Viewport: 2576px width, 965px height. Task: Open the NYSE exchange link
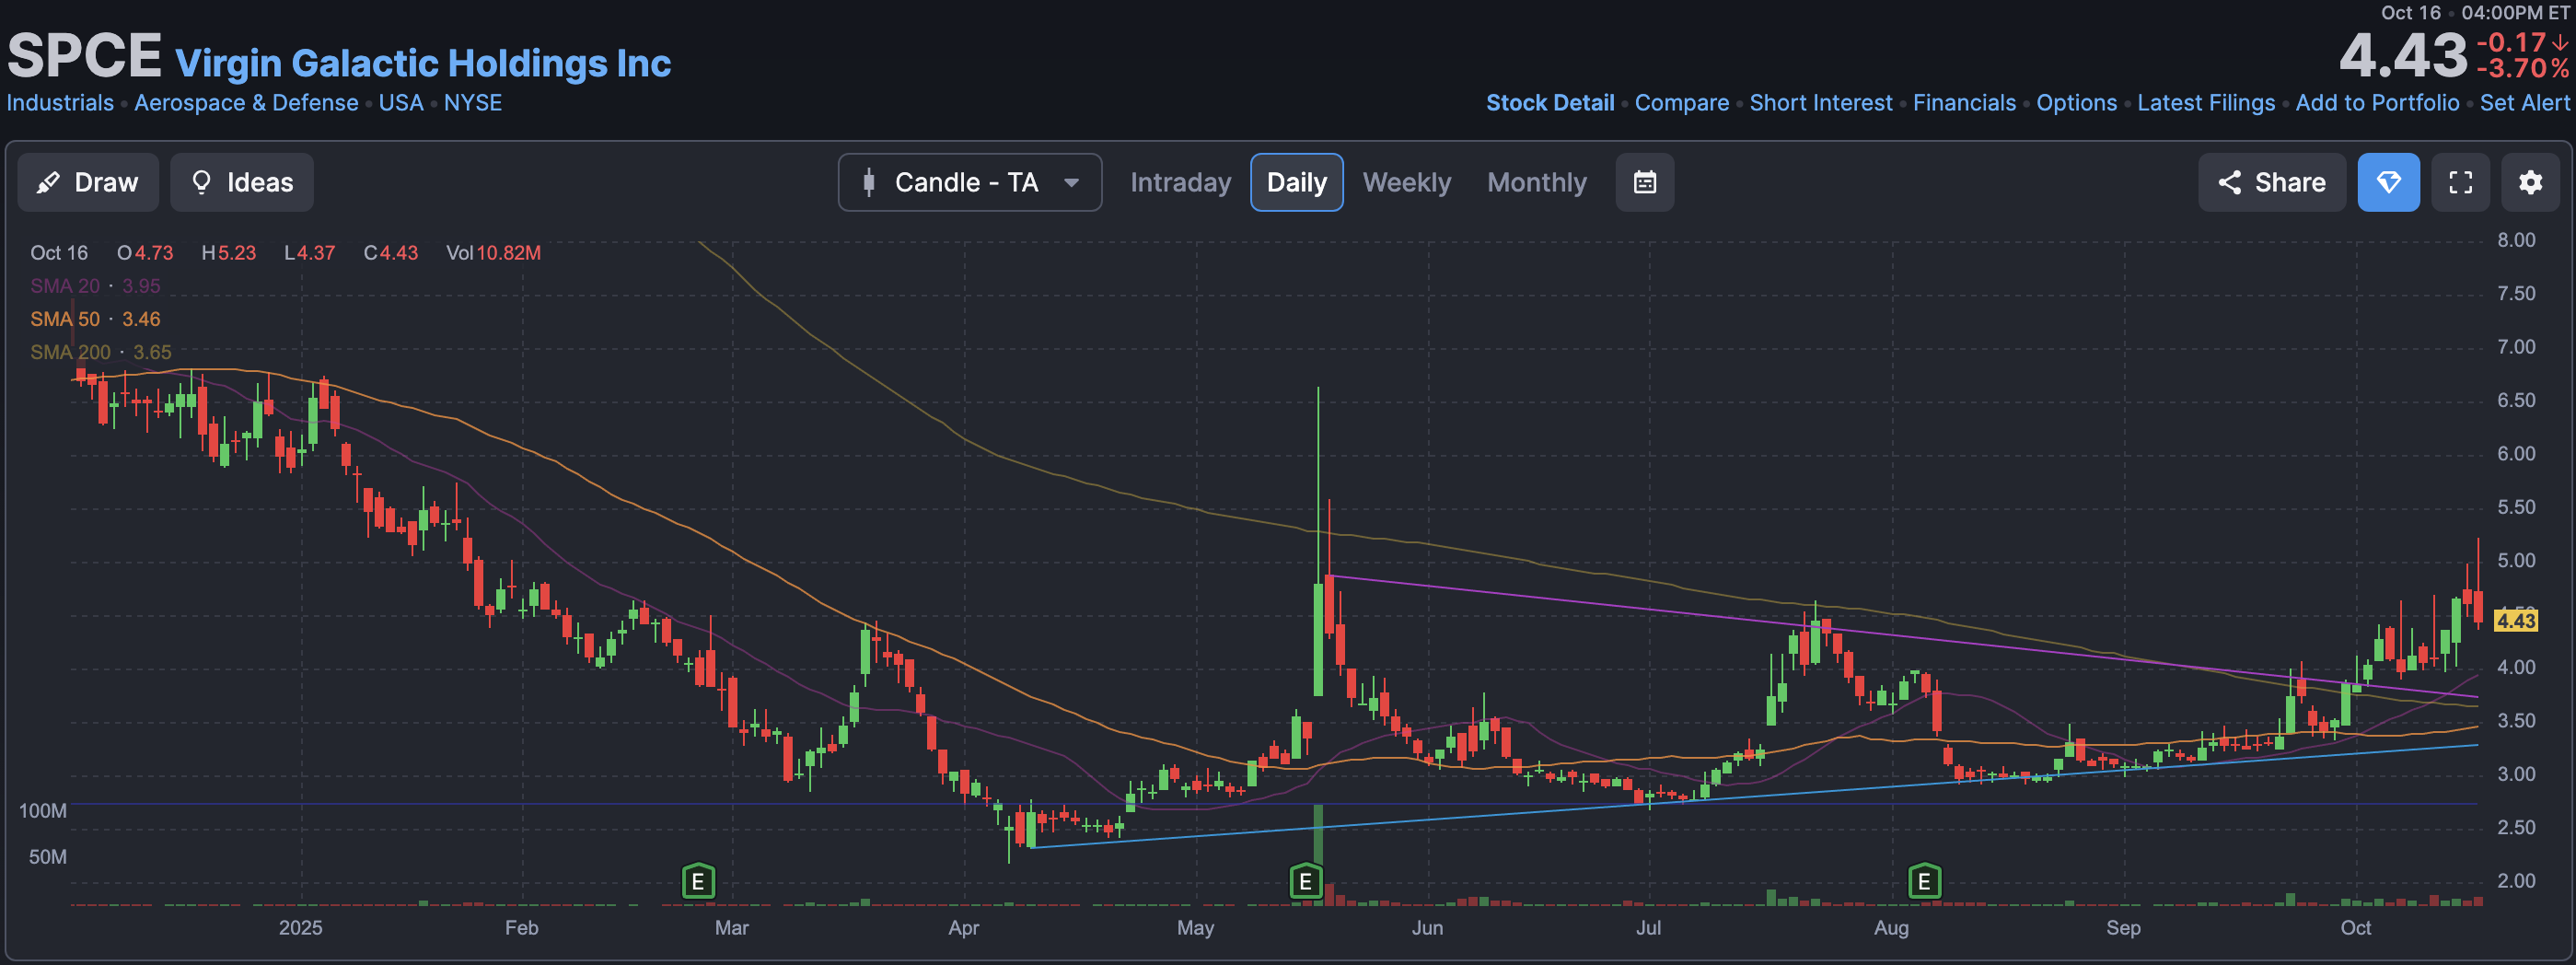tap(473, 103)
